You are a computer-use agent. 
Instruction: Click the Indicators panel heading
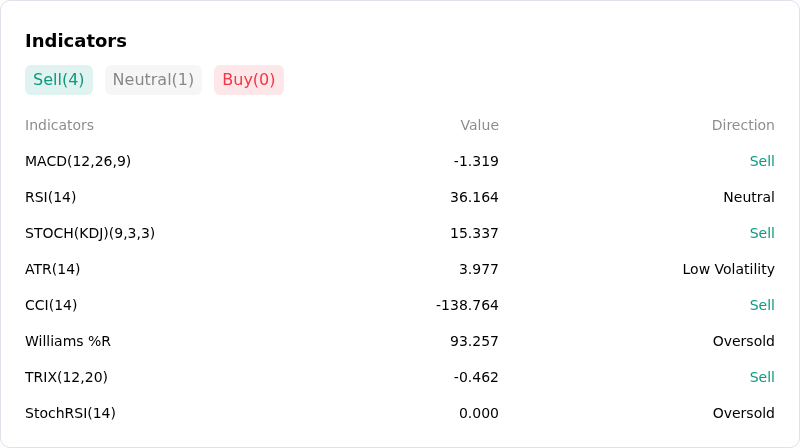click(76, 41)
